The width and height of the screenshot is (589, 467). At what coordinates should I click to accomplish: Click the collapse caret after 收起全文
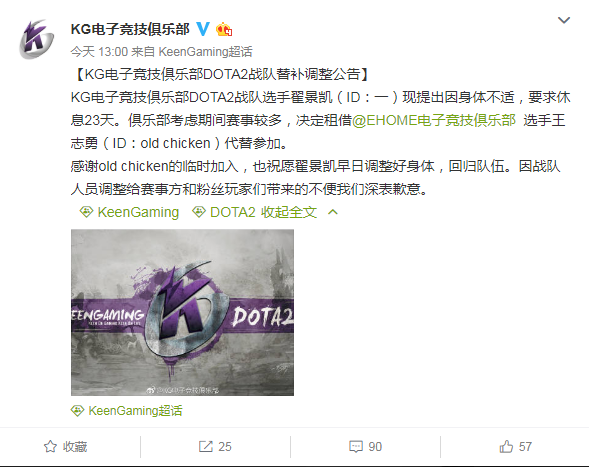[x=333, y=212]
